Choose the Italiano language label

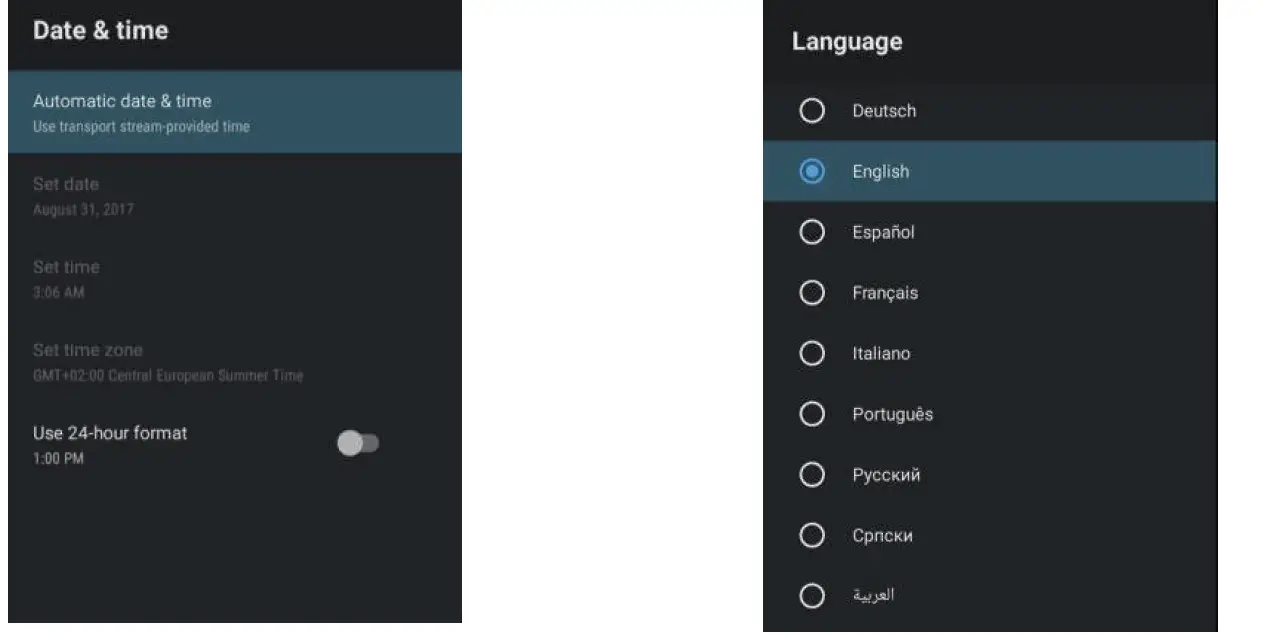881,354
